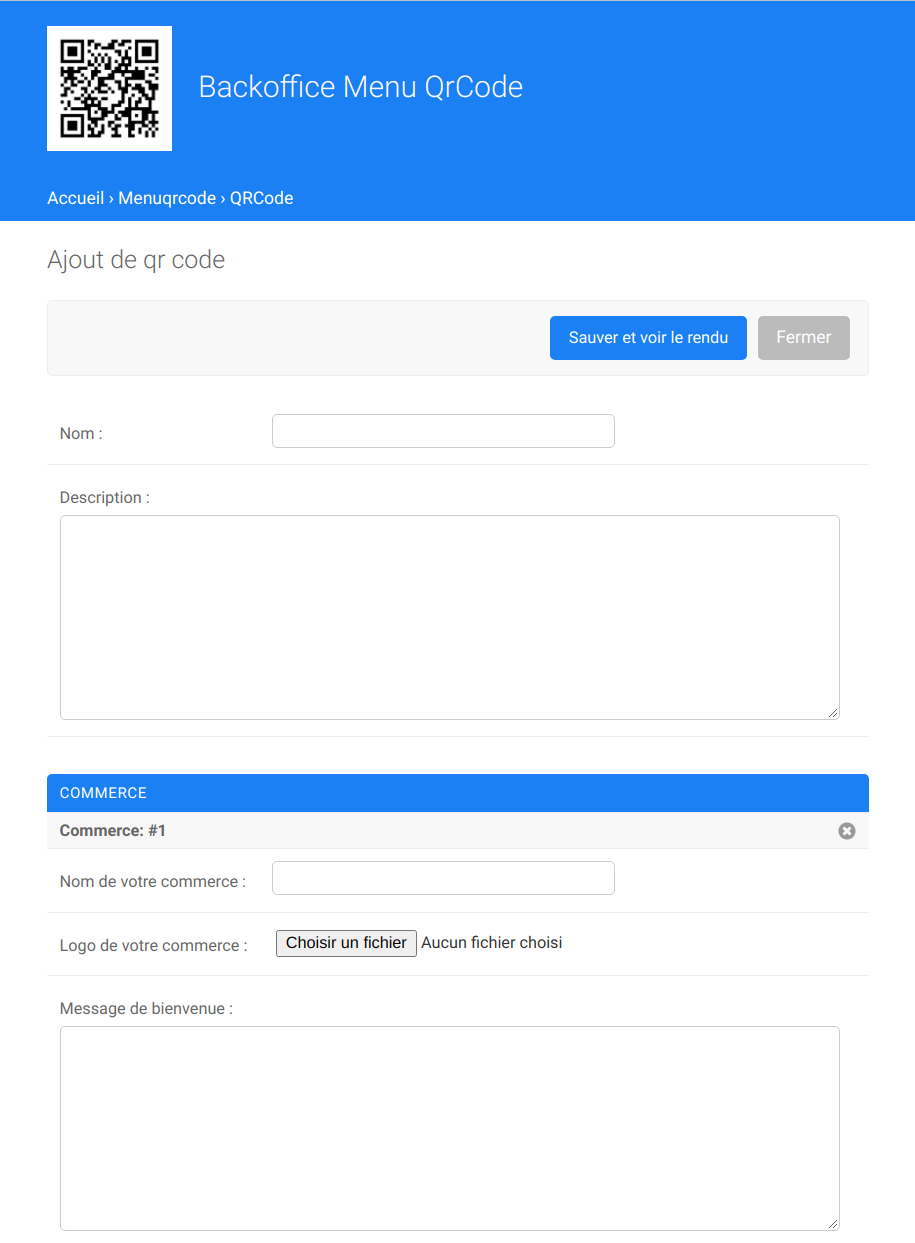Focus the Nom de votre commerce field
This screenshot has width=915, height=1243.
[443, 878]
